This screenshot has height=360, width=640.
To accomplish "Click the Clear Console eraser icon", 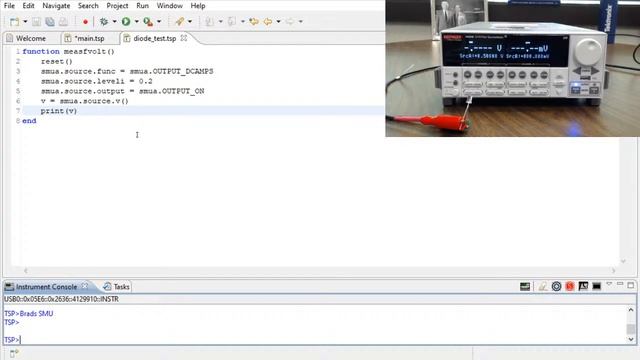I will click(542, 287).
